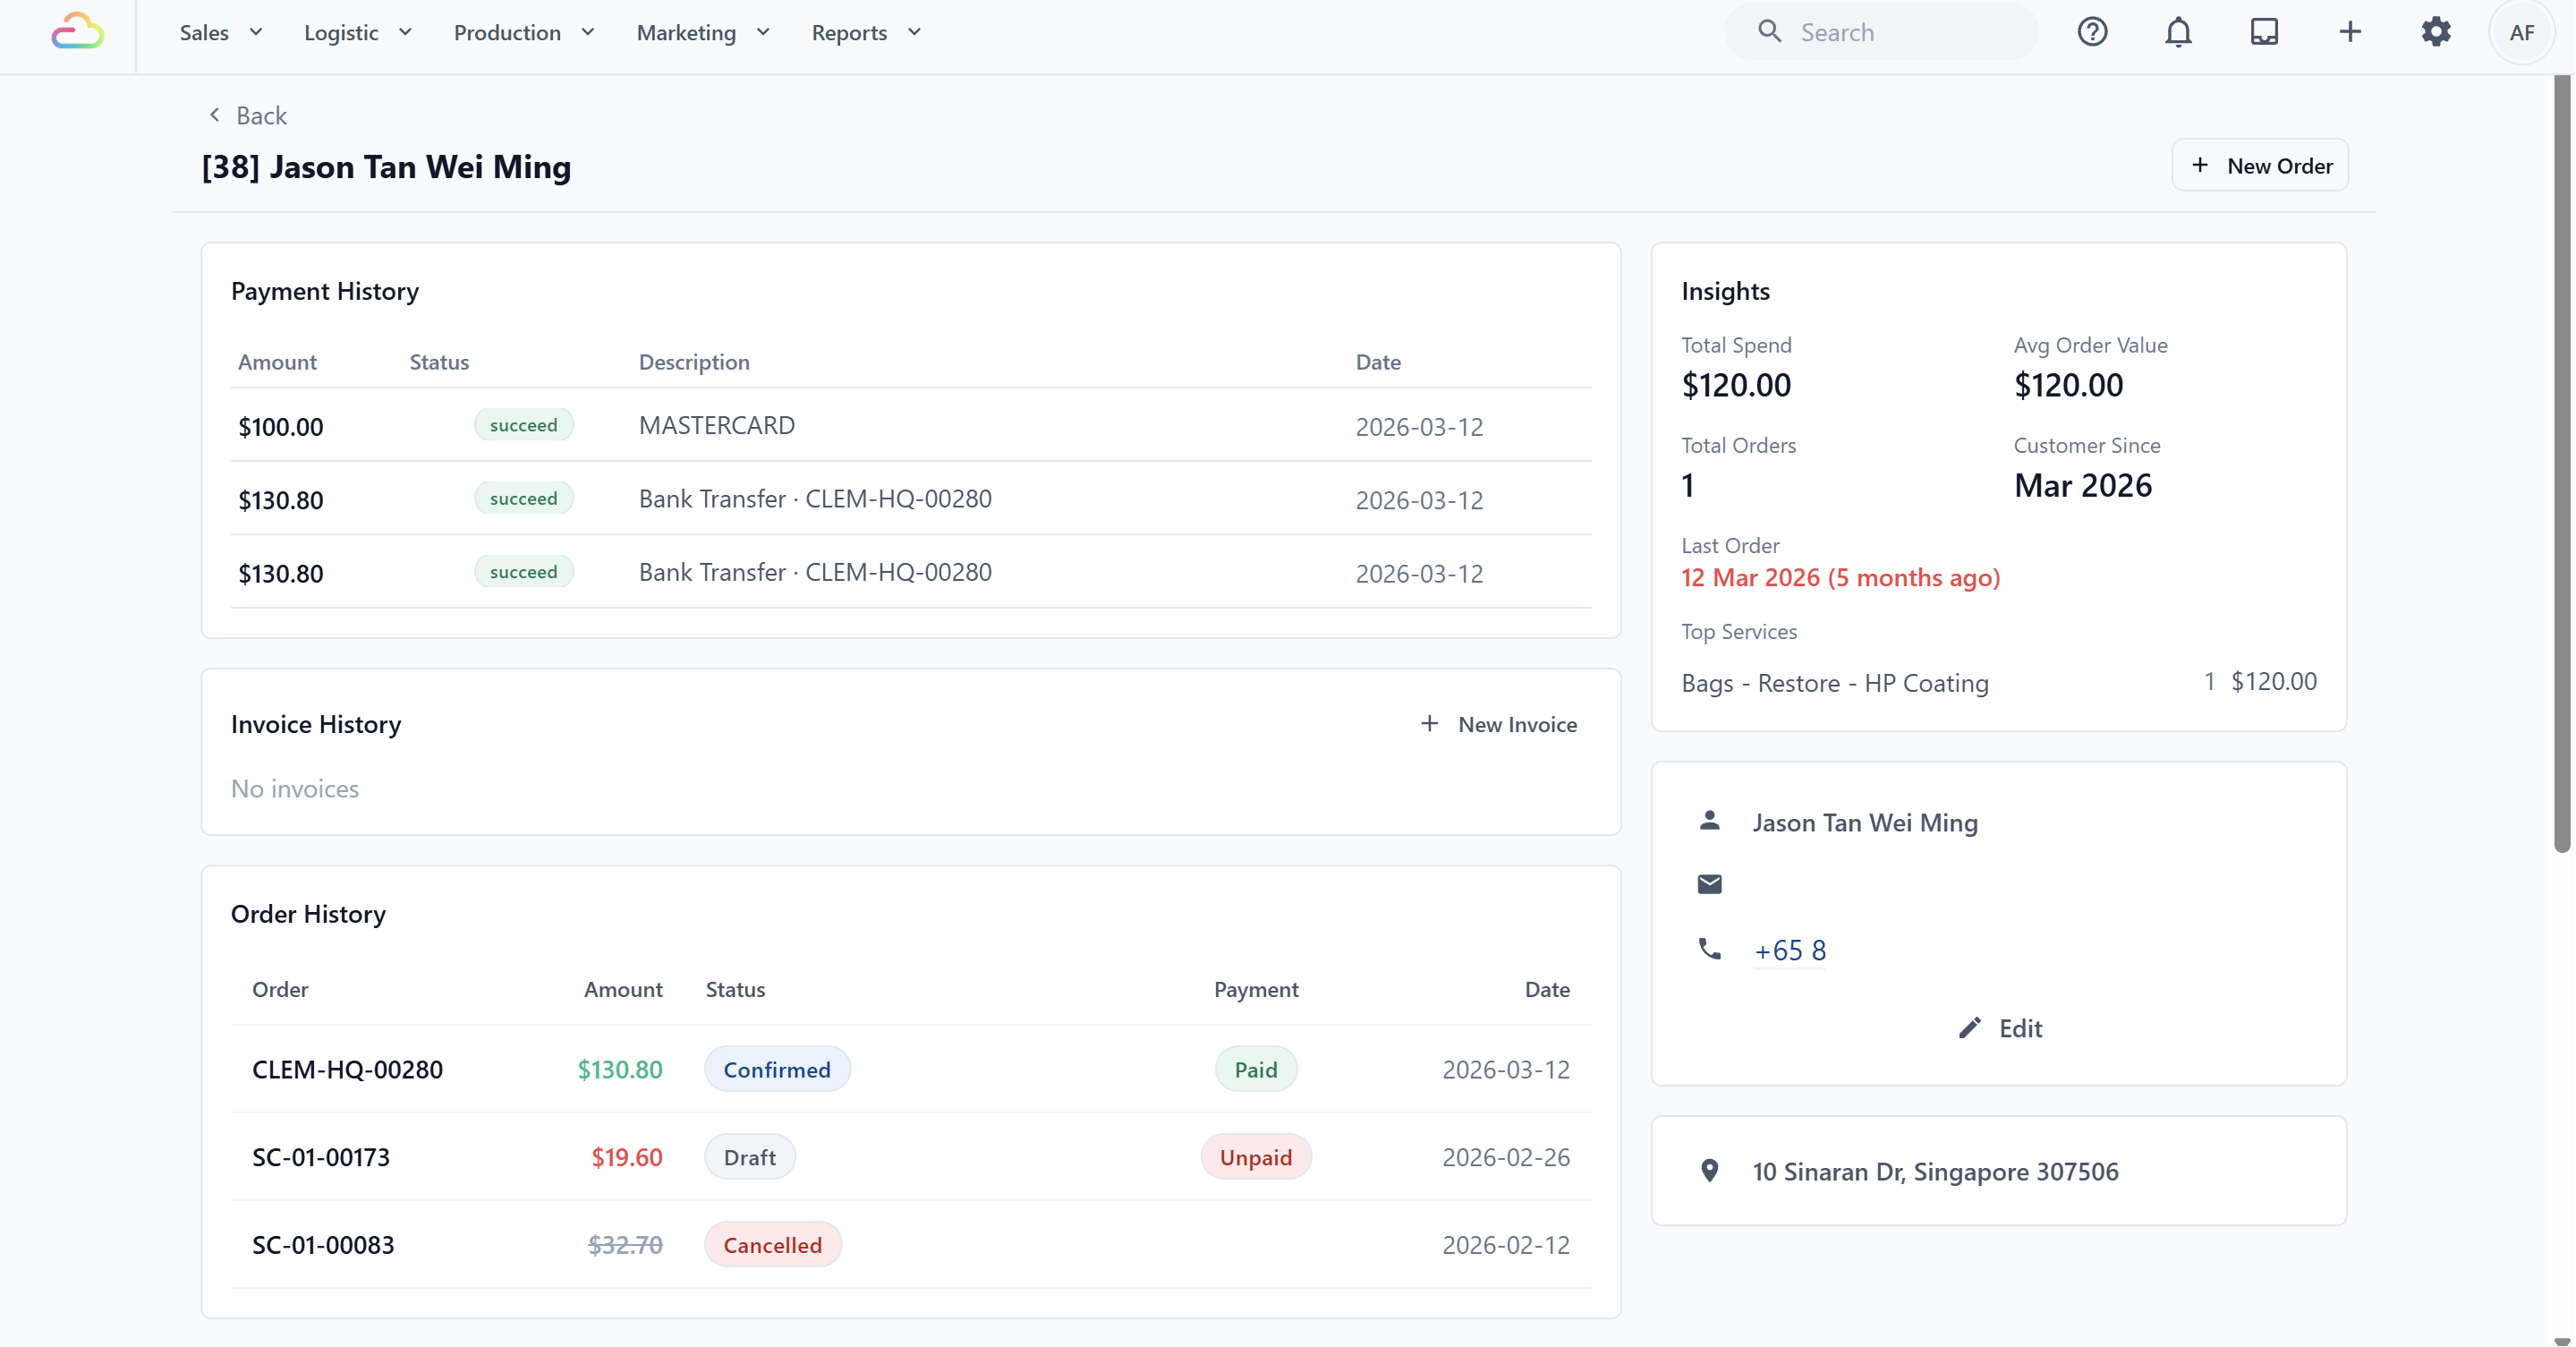
Task: Click the 2026-02-26 order date
Action: (1506, 1157)
